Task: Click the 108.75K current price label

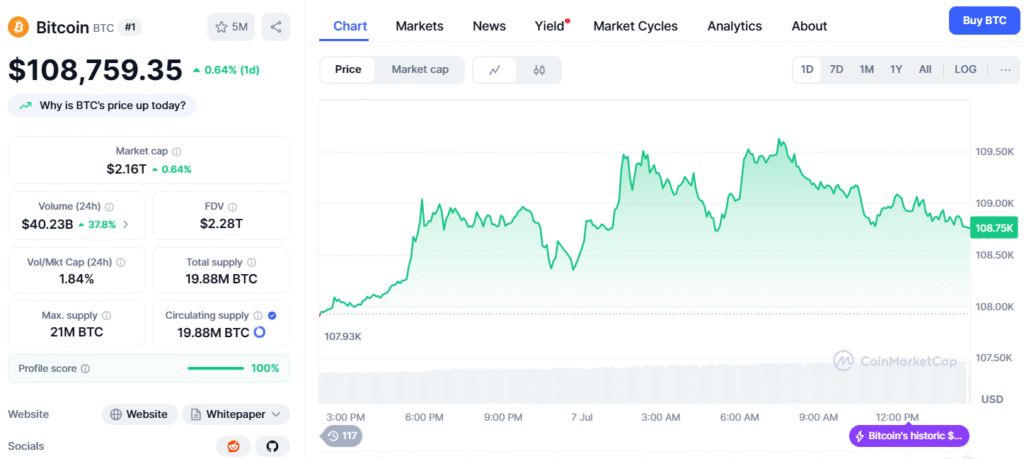Action: pyautogui.click(x=993, y=228)
